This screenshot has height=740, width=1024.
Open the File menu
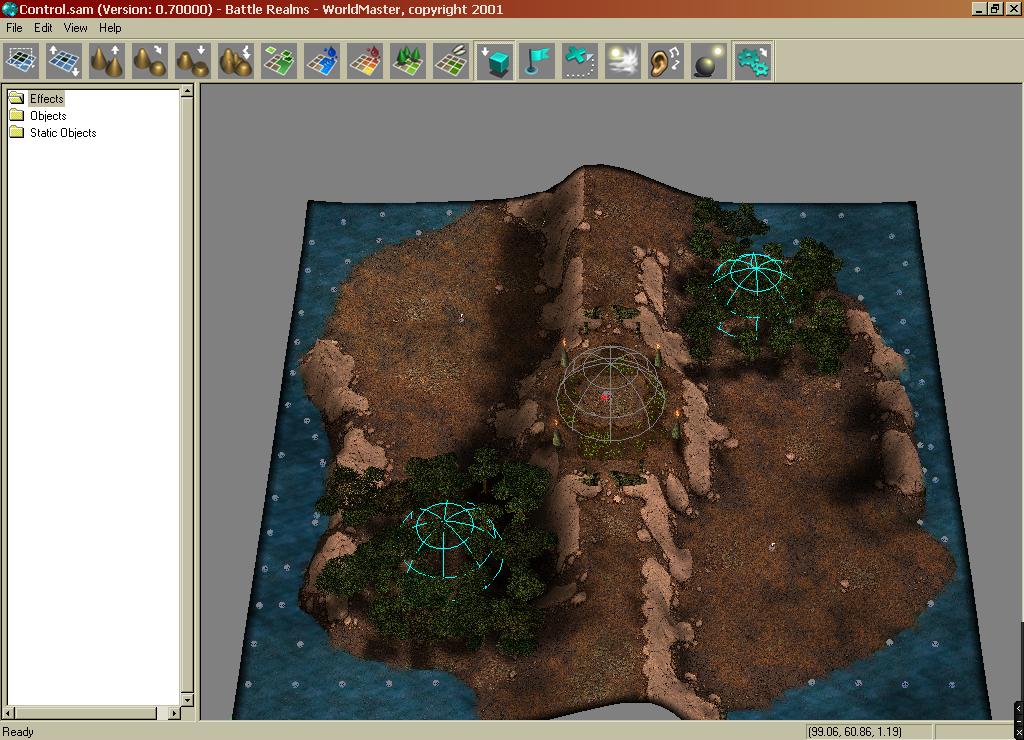[14, 27]
